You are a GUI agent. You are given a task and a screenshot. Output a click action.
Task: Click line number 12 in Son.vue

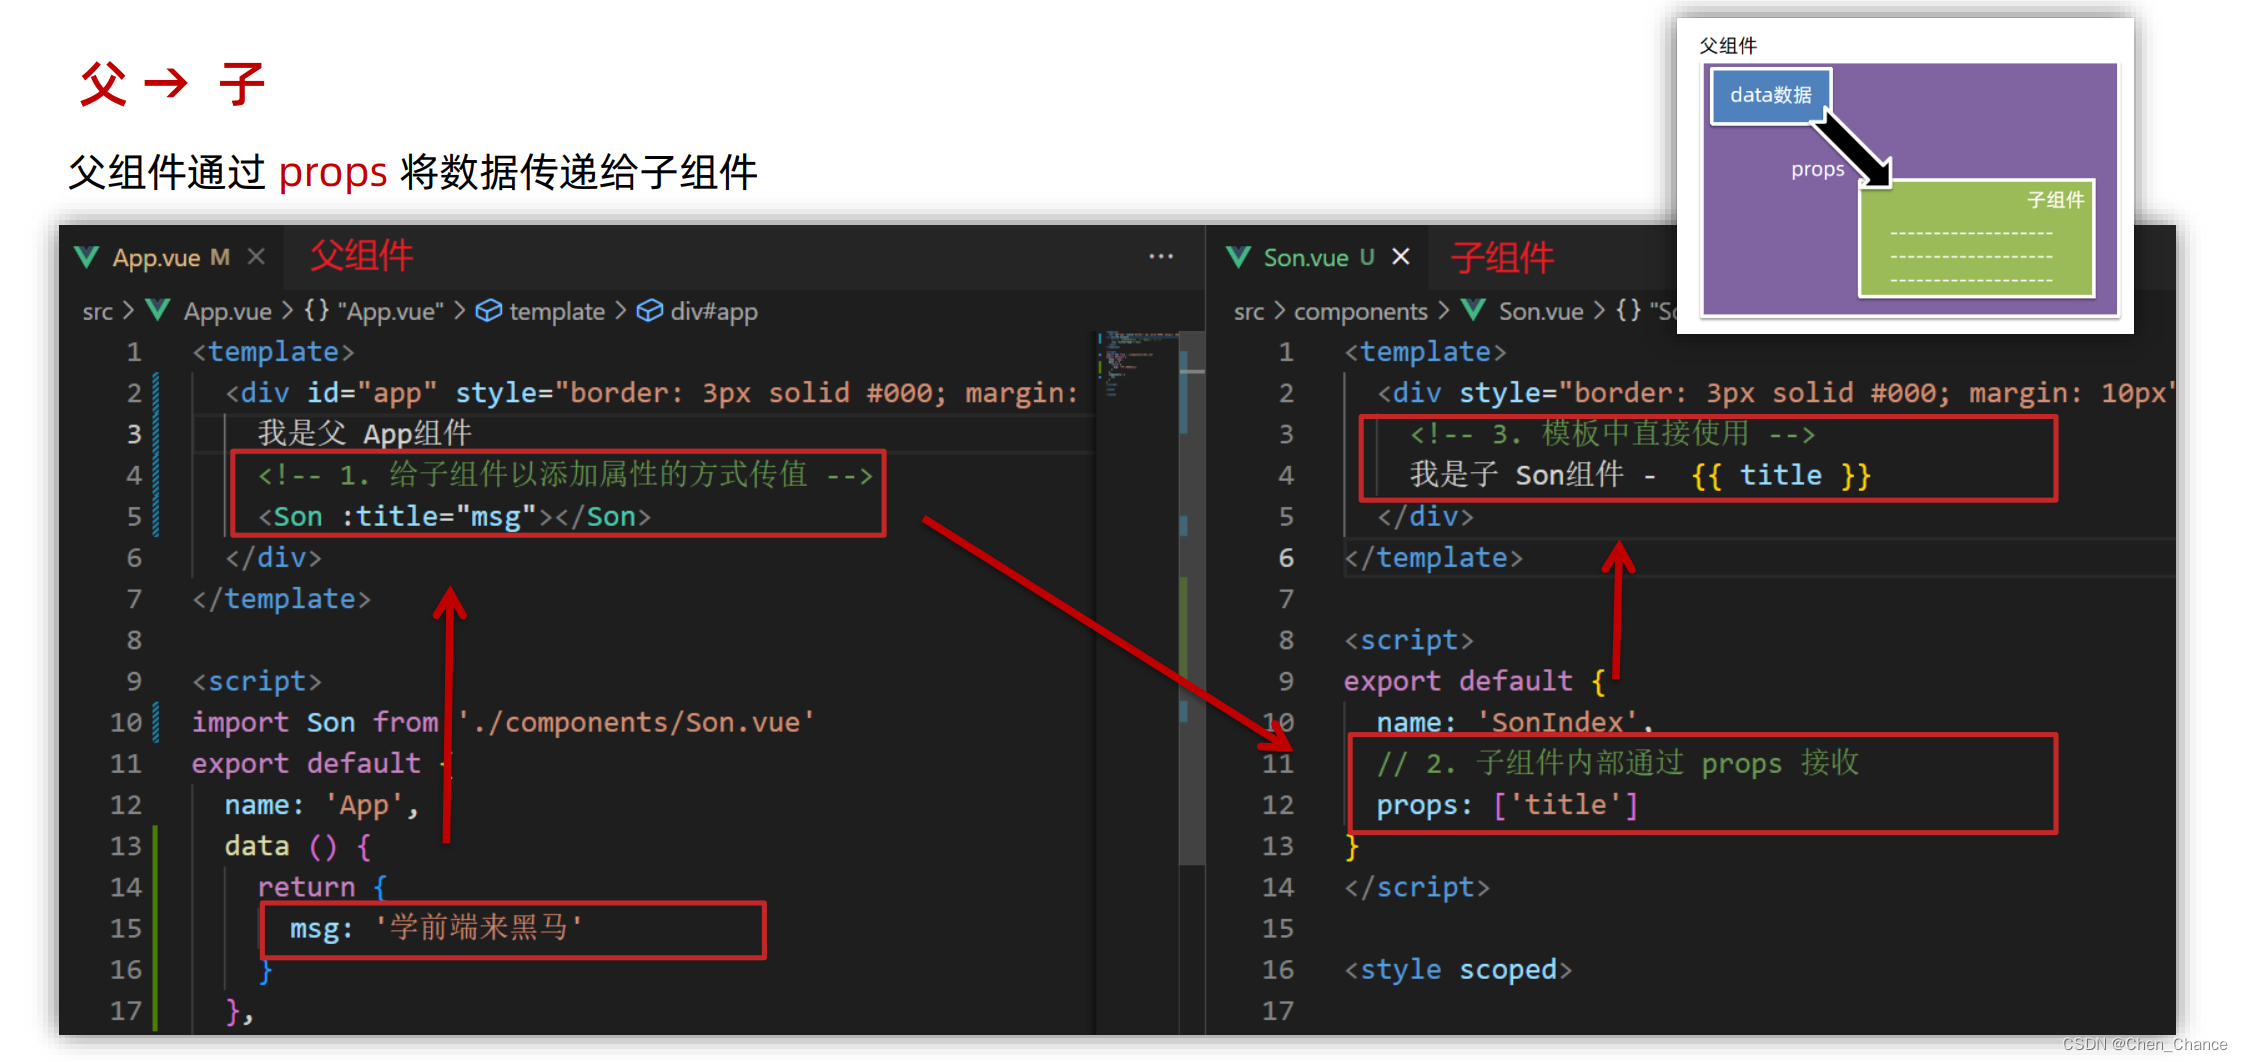[x=1277, y=805]
